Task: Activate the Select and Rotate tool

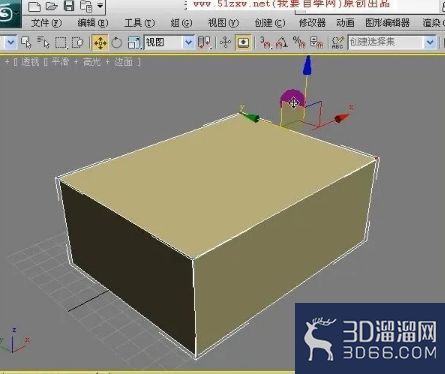Action: click(x=117, y=43)
